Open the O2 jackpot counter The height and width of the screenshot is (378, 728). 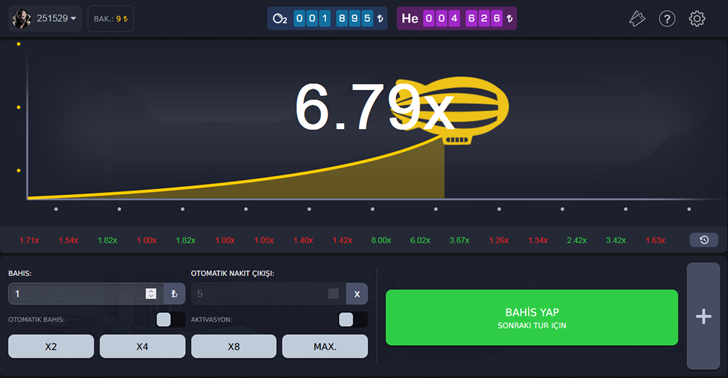tap(327, 19)
